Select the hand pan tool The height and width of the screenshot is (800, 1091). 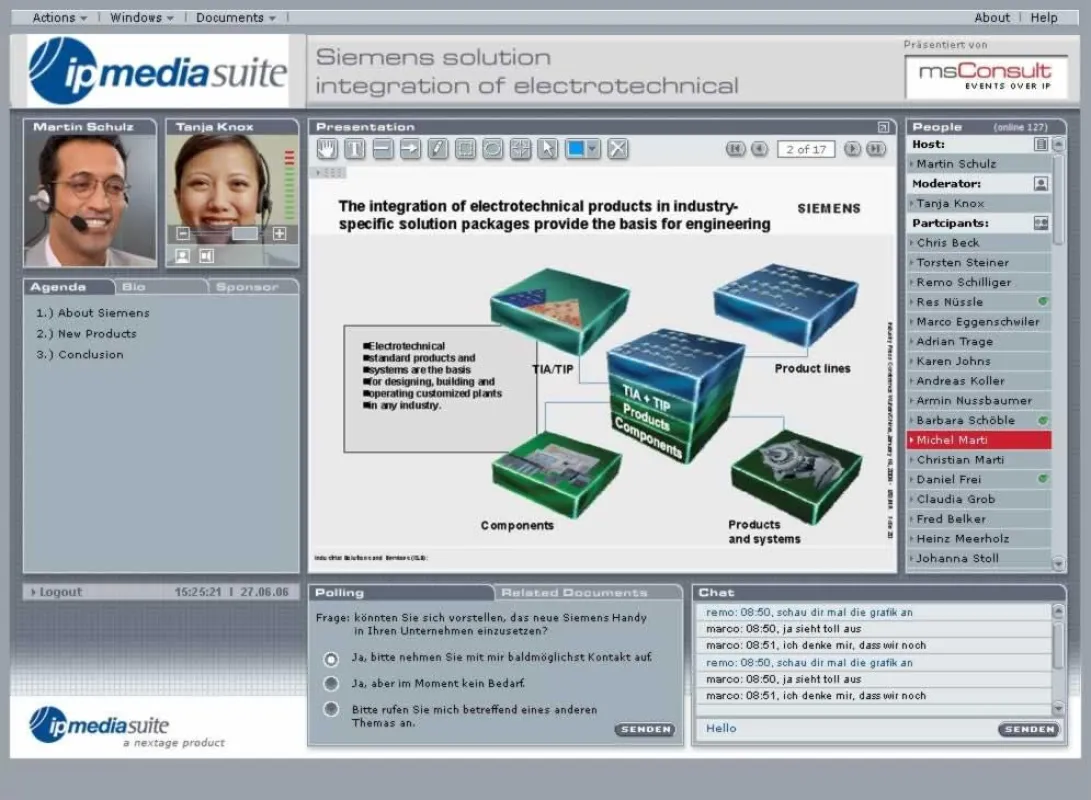click(327, 149)
